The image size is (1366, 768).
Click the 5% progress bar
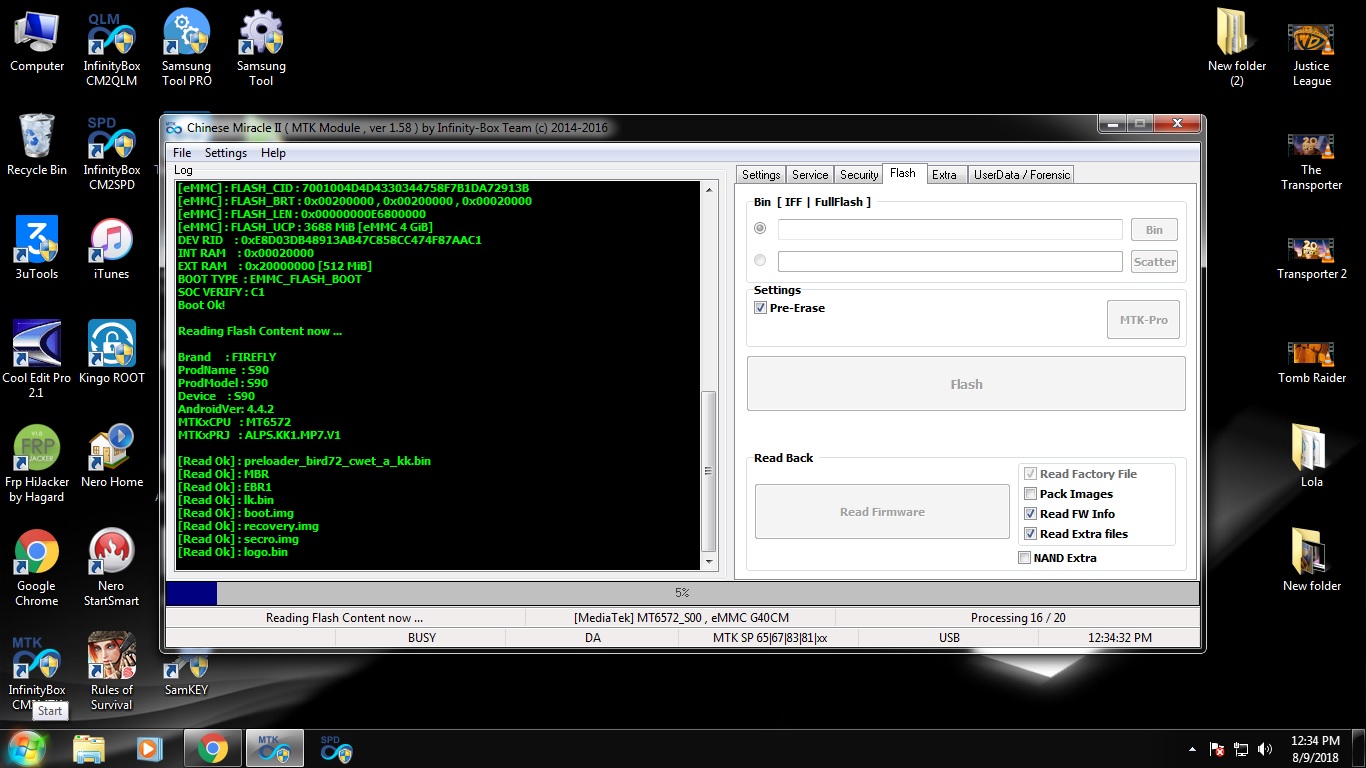click(682, 593)
